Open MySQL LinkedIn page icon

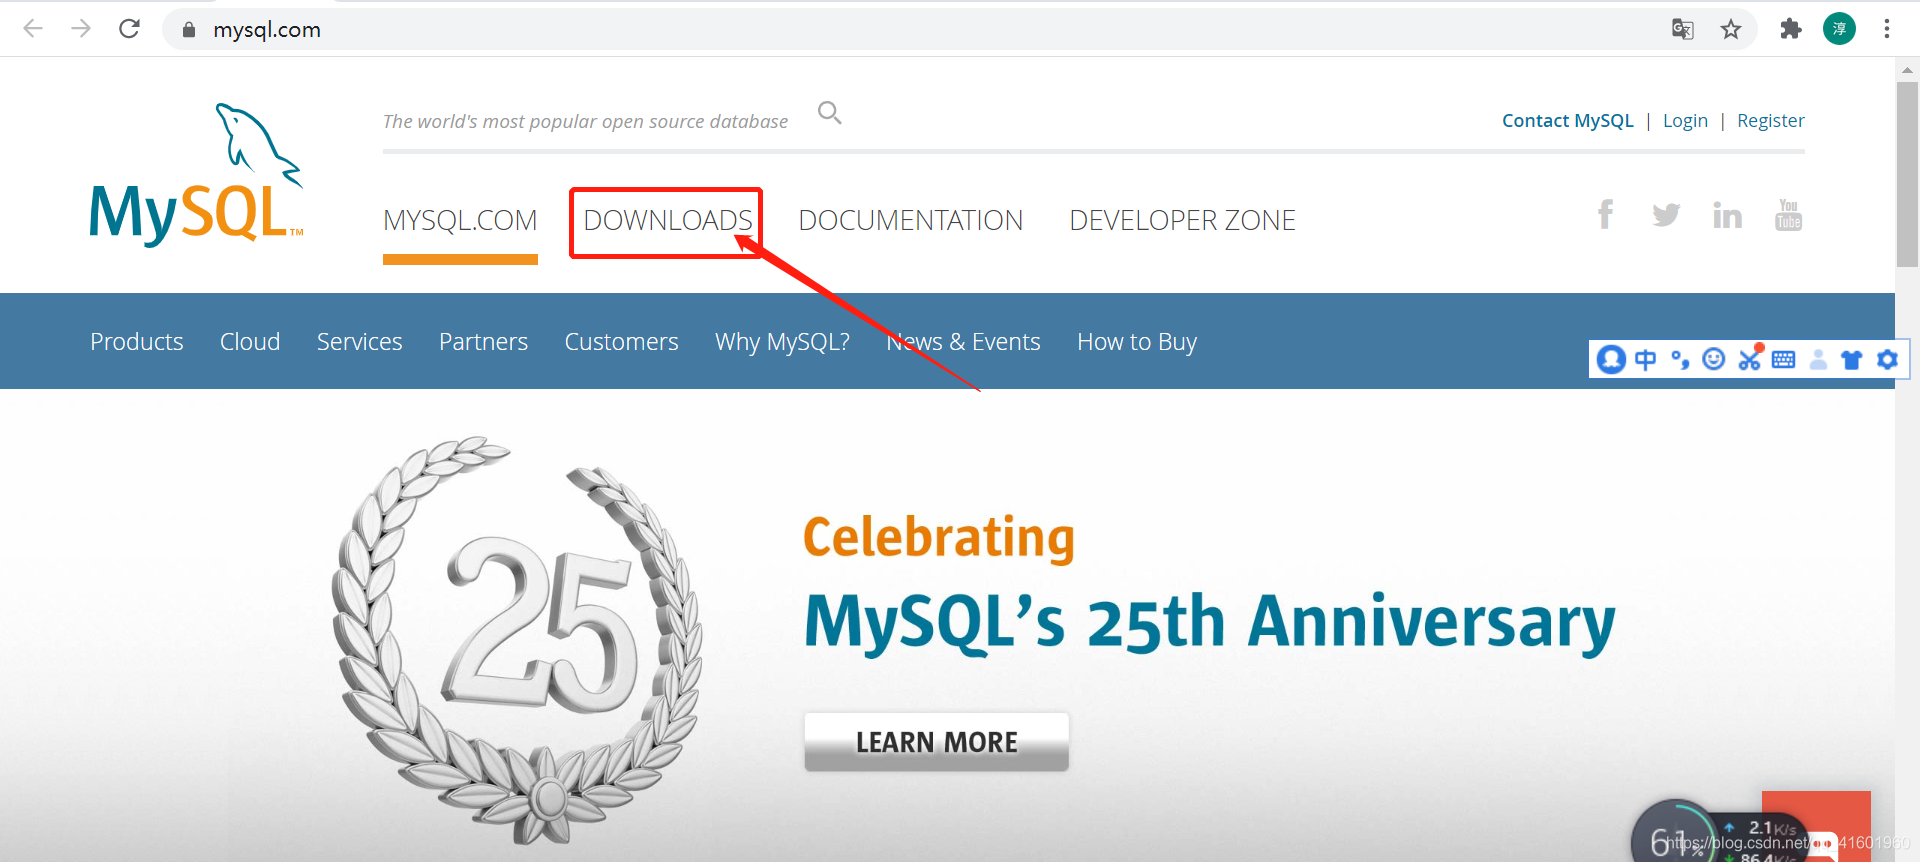(x=1727, y=215)
